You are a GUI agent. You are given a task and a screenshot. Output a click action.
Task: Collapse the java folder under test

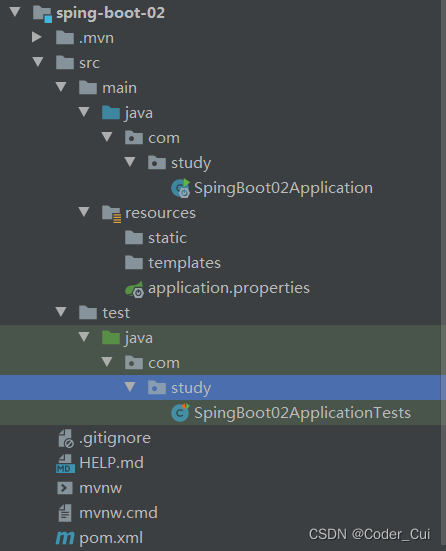click(x=84, y=337)
